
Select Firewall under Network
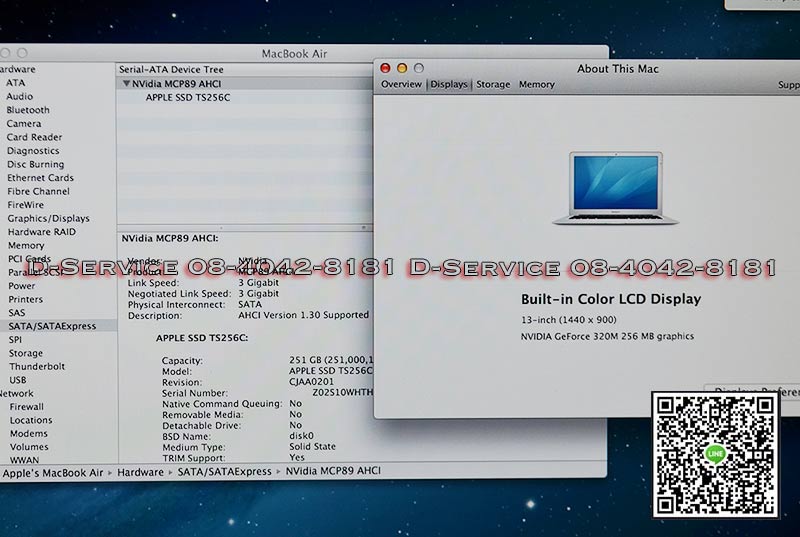coord(27,407)
